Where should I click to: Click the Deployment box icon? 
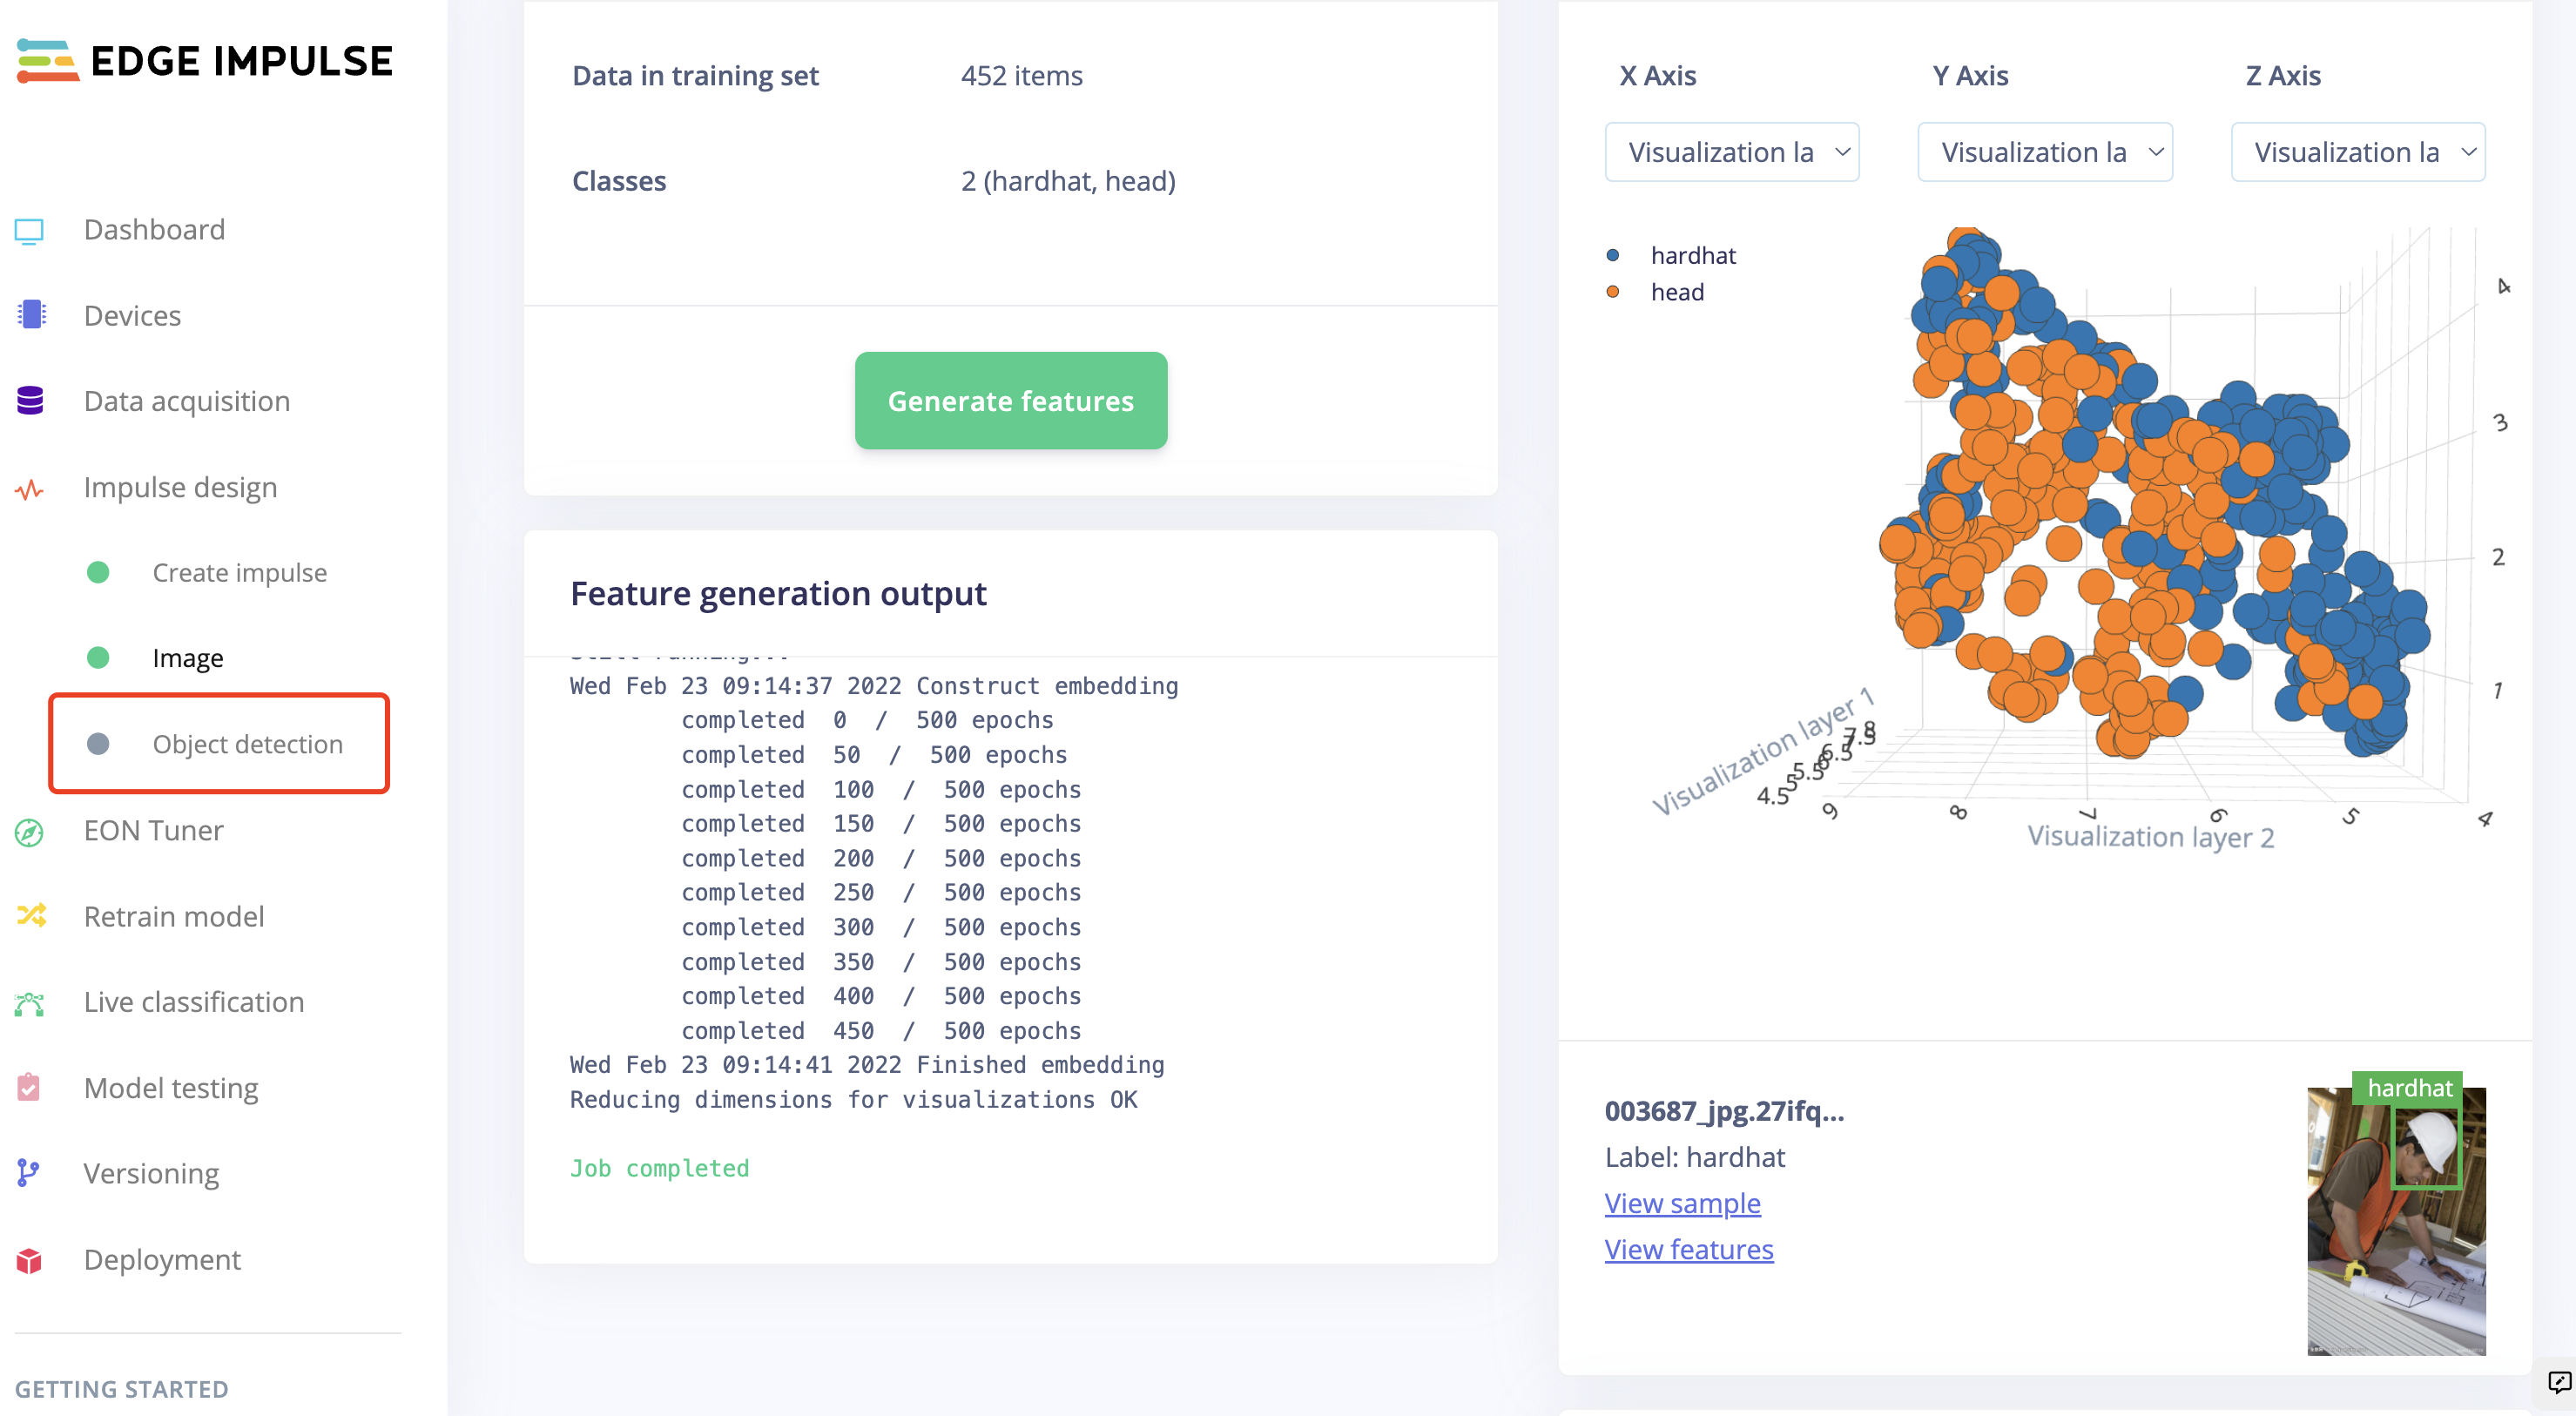[29, 1260]
